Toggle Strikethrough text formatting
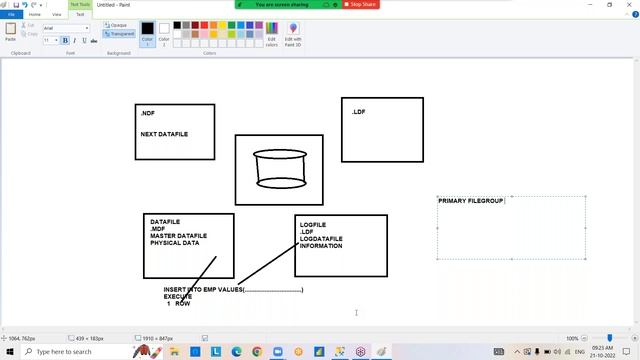 click(94, 40)
